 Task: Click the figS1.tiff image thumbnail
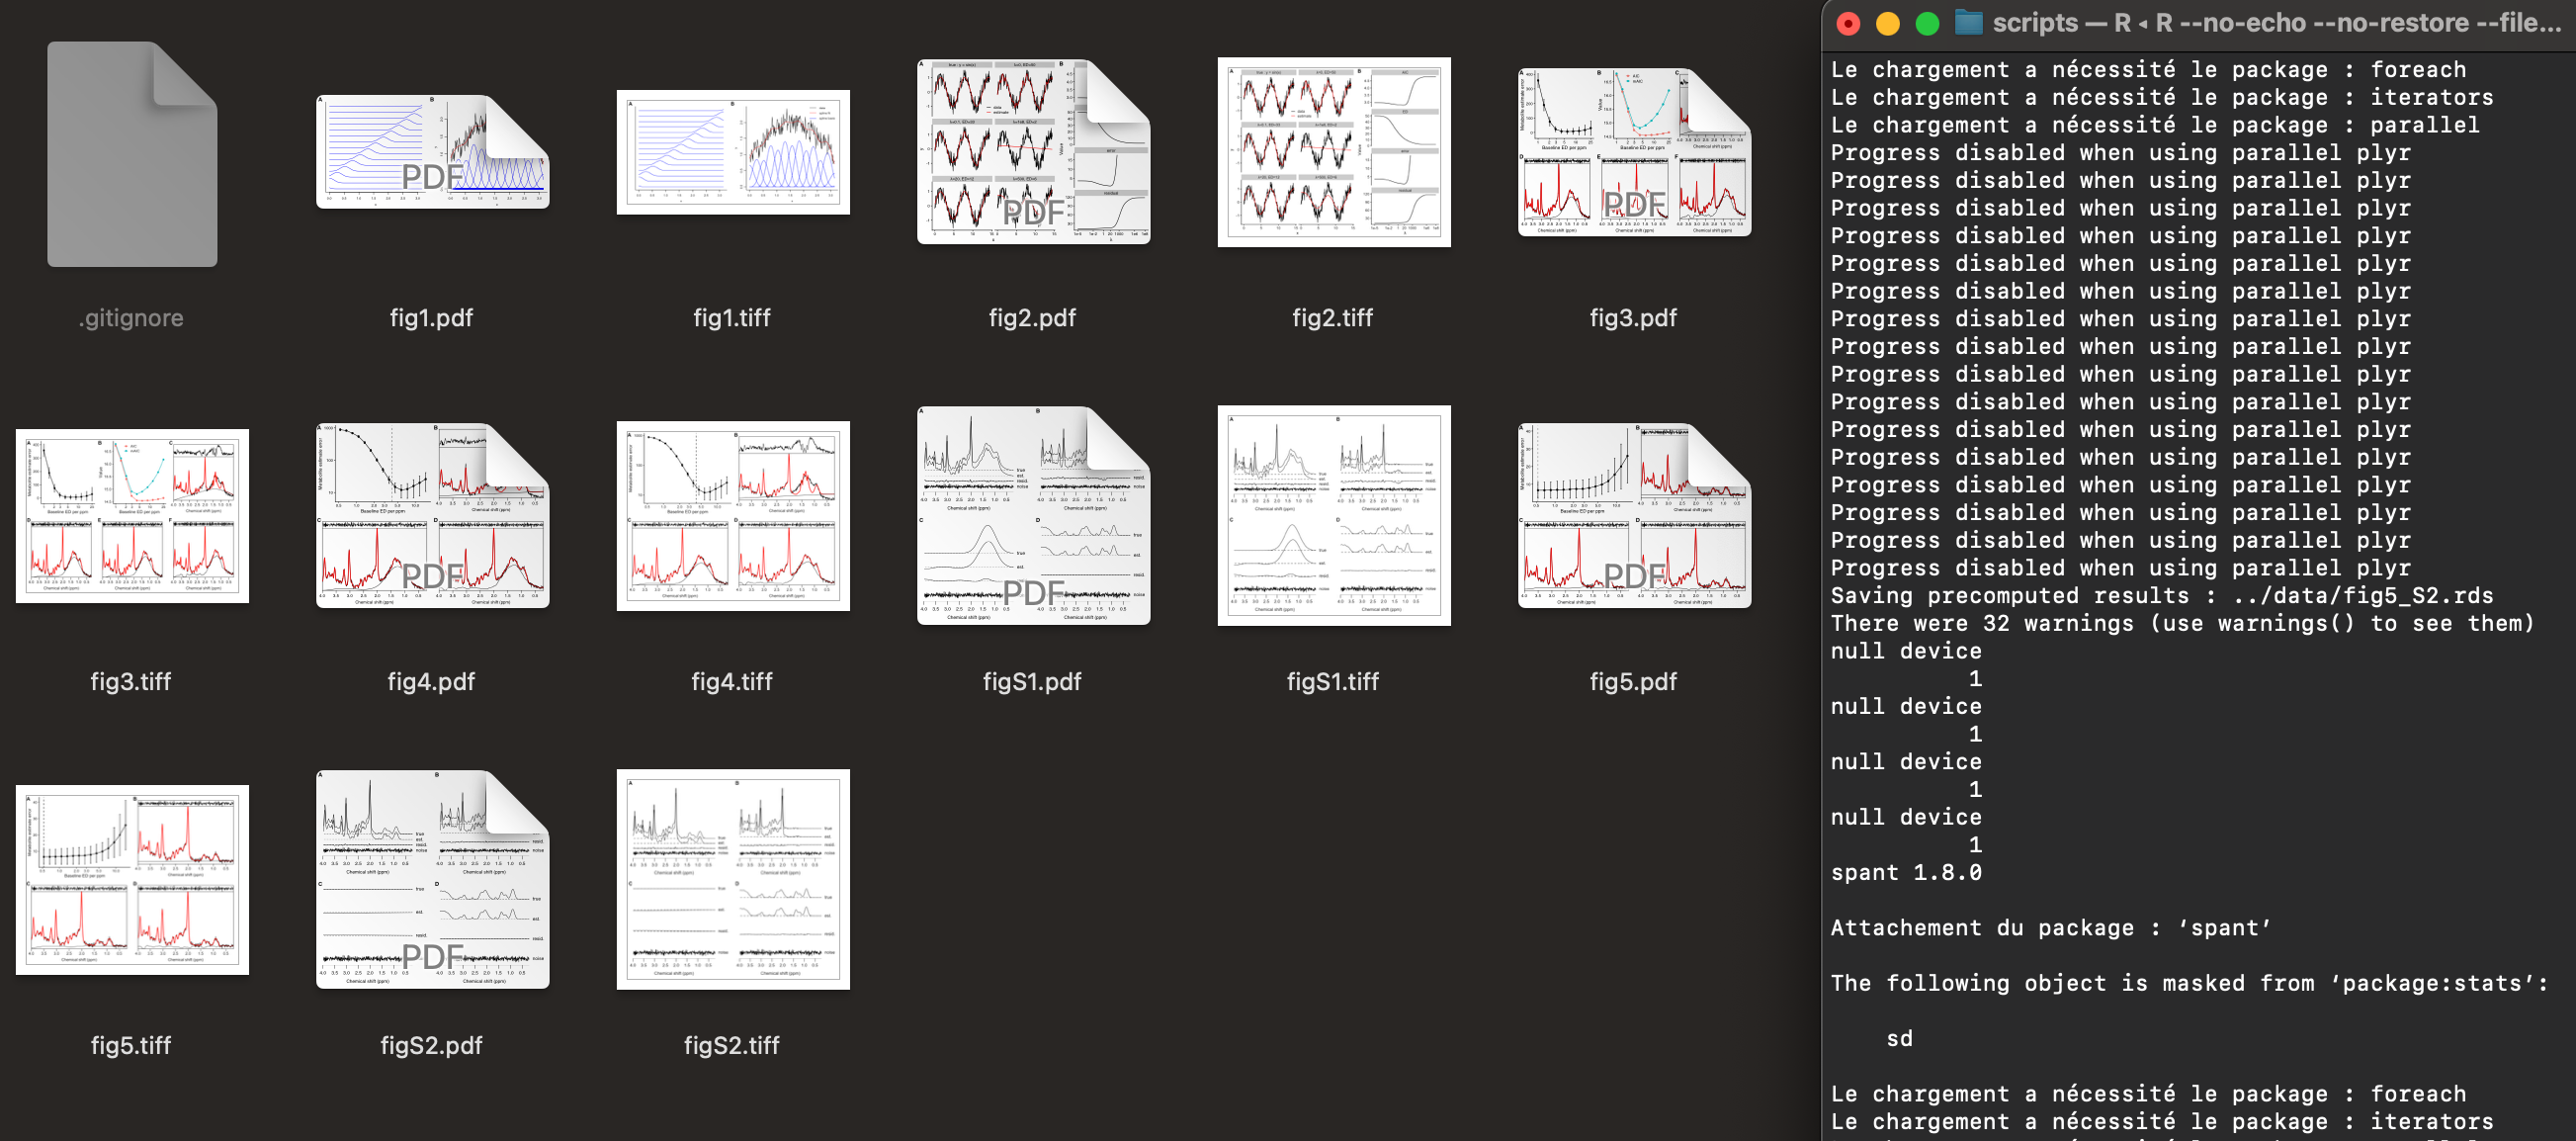tap(1333, 515)
